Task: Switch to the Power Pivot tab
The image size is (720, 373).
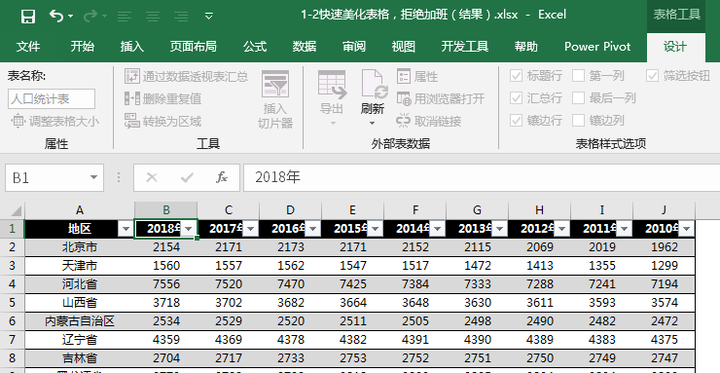Action: tap(597, 46)
